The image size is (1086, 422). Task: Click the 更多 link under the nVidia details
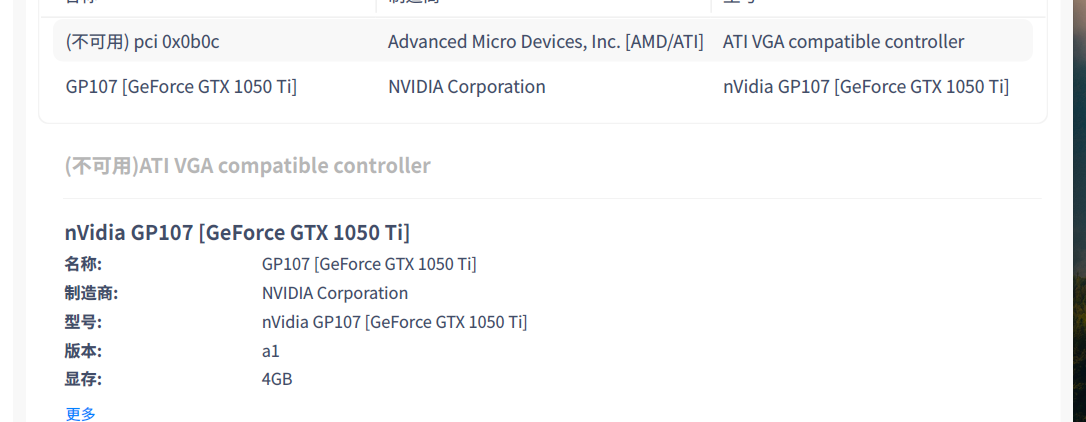[x=81, y=413]
